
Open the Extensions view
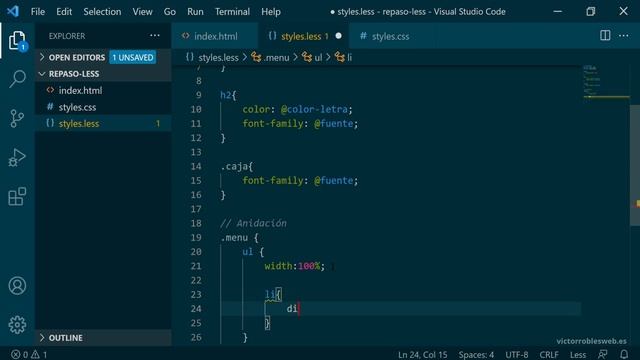point(17,196)
